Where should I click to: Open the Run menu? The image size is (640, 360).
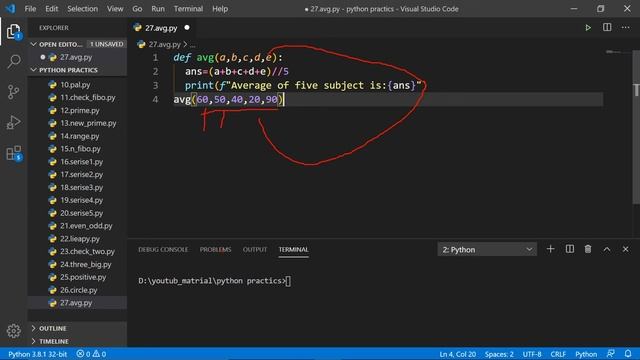158,9
